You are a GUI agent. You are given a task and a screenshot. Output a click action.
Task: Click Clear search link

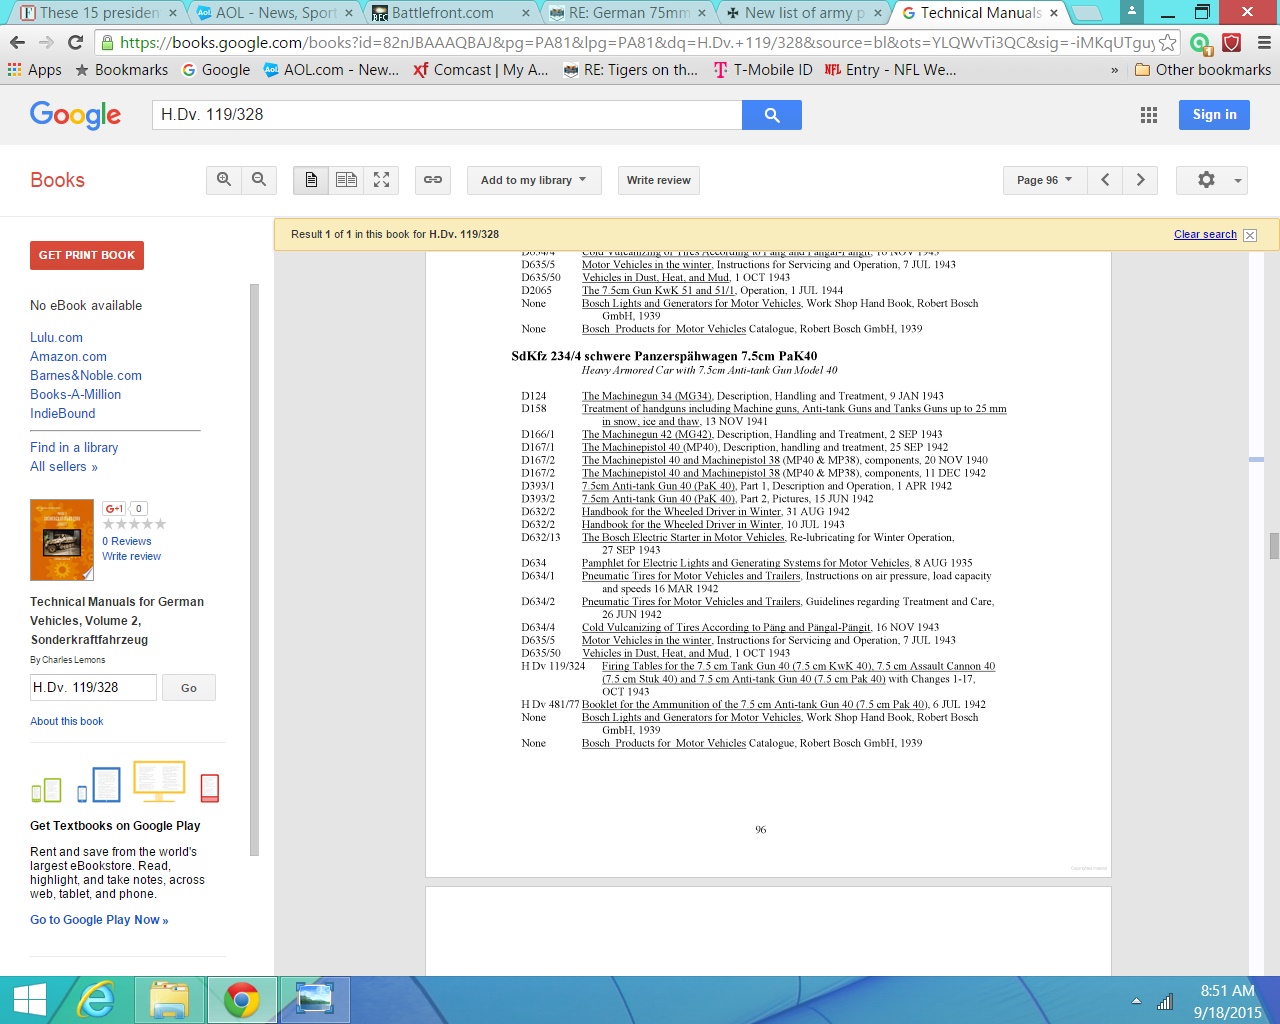point(1205,234)
